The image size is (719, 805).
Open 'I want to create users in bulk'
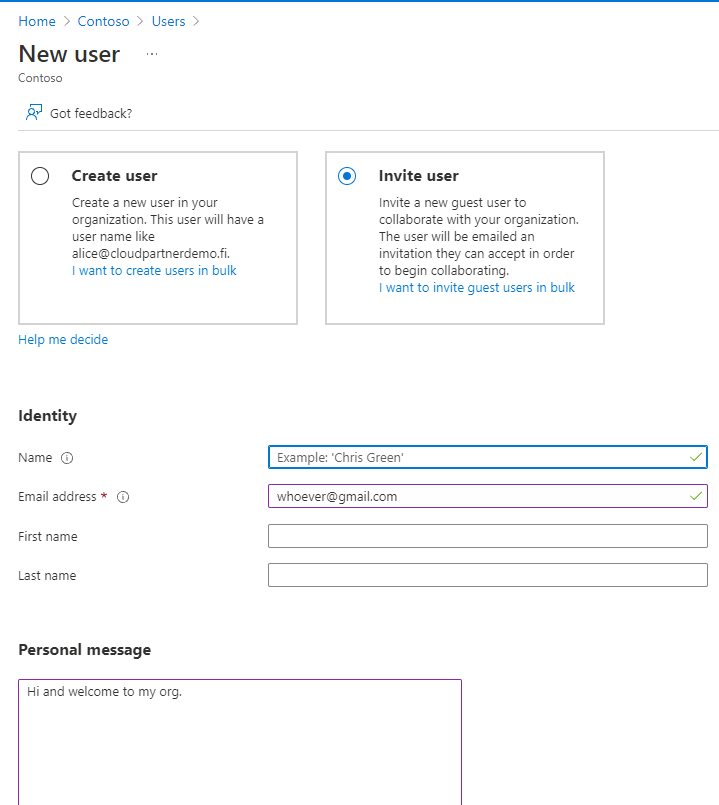coord(154,271)
